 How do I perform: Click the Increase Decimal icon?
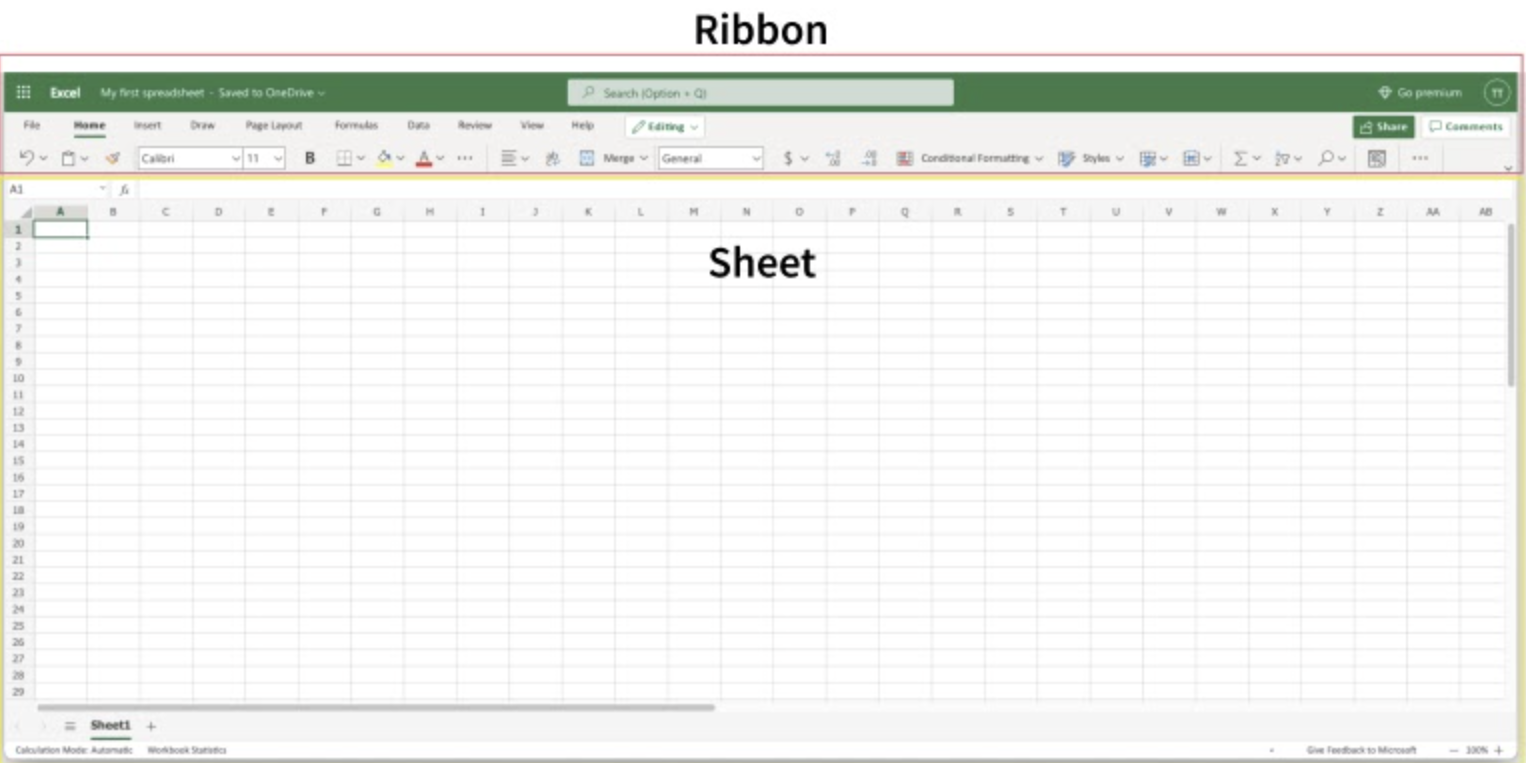835,157
